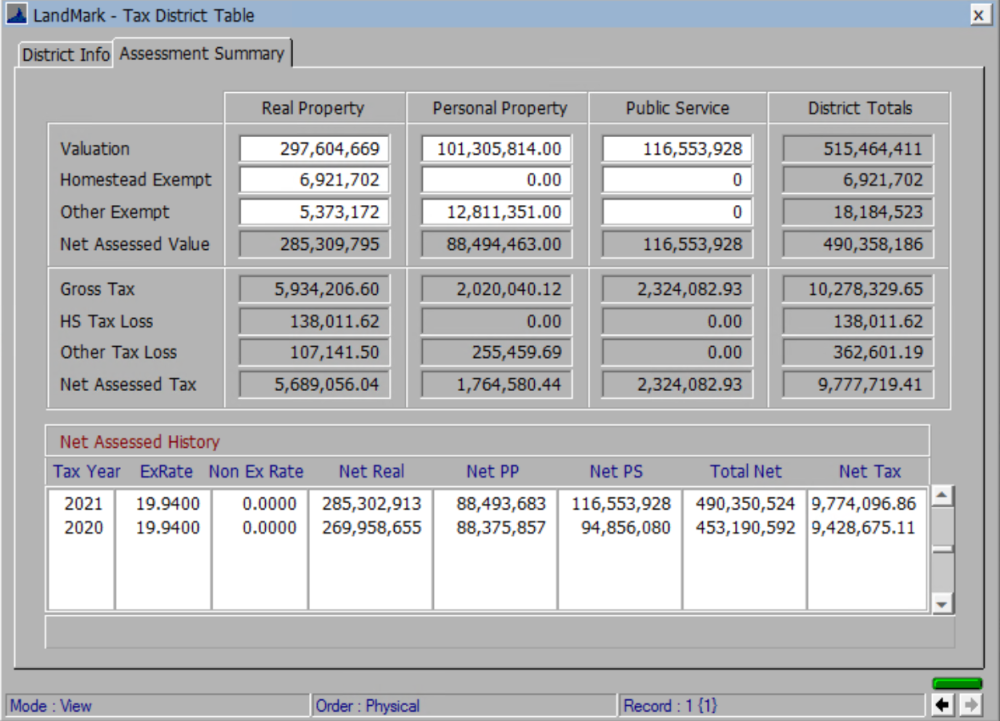Screen dimensions: 1000x721
Task: Click the ExRate column header
Action: 166,472
